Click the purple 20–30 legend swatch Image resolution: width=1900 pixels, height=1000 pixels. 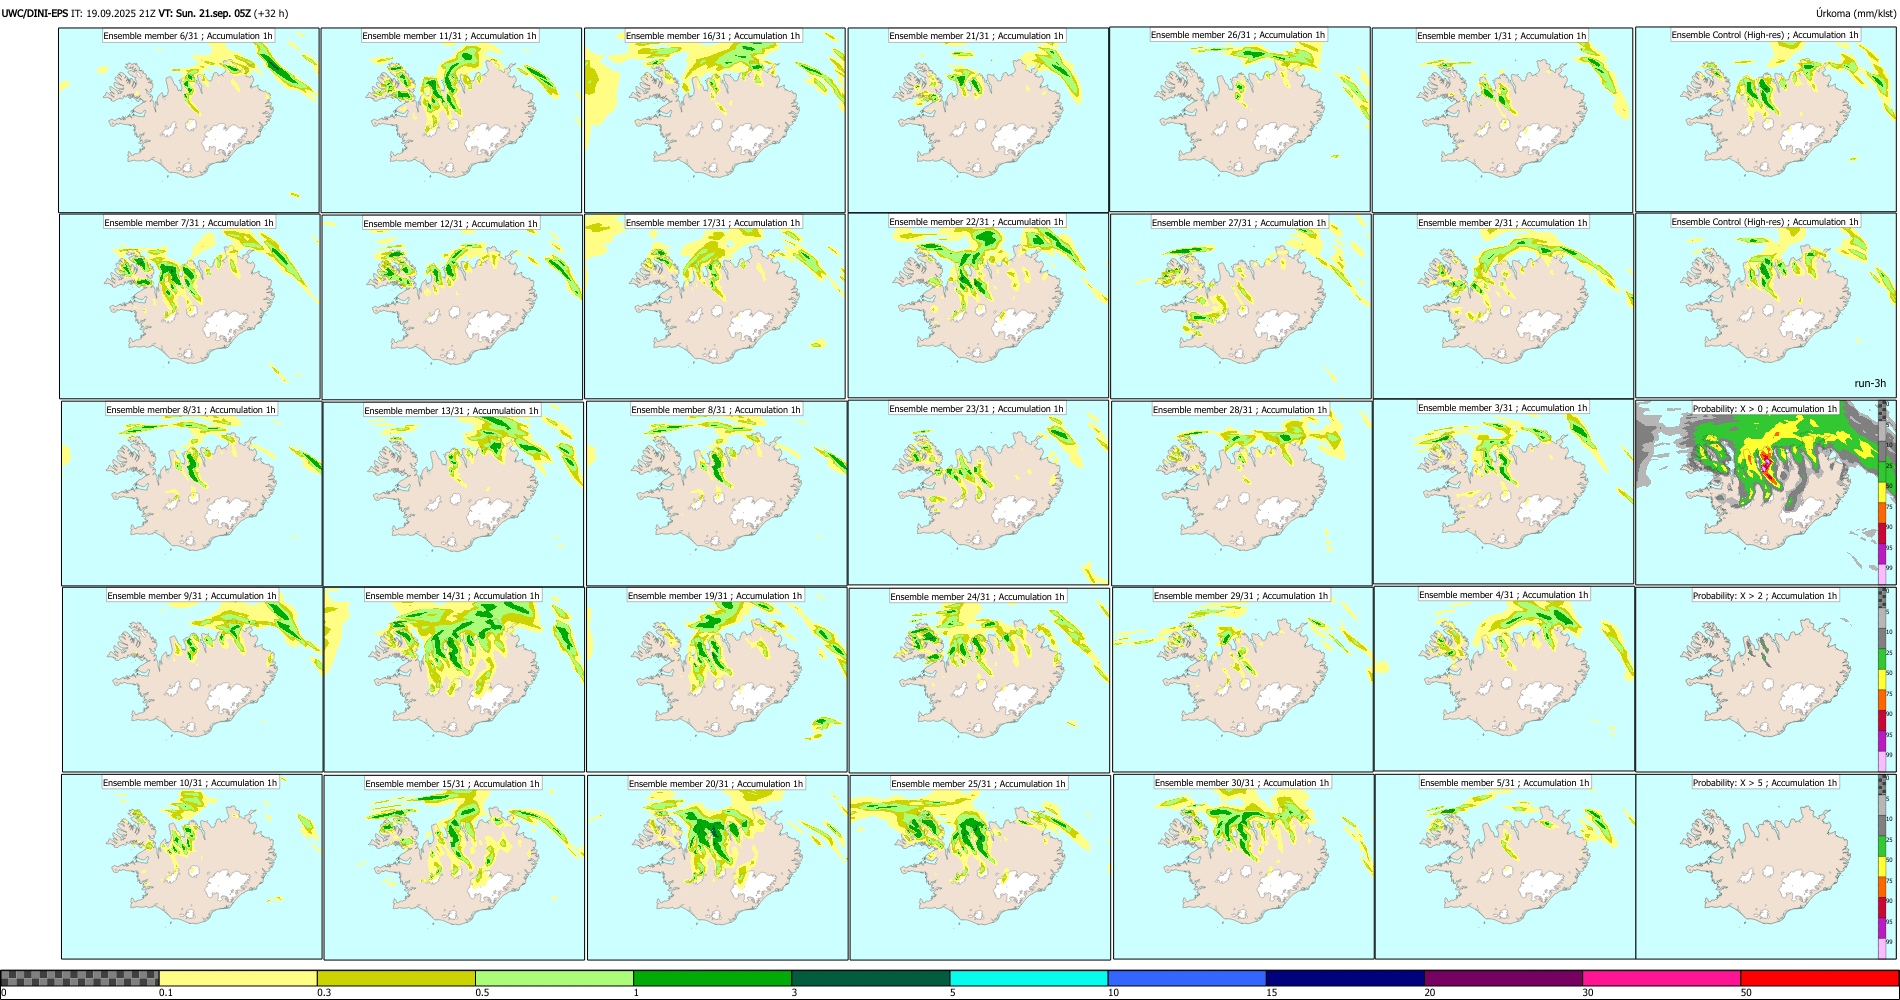(x=1503, y=978)
